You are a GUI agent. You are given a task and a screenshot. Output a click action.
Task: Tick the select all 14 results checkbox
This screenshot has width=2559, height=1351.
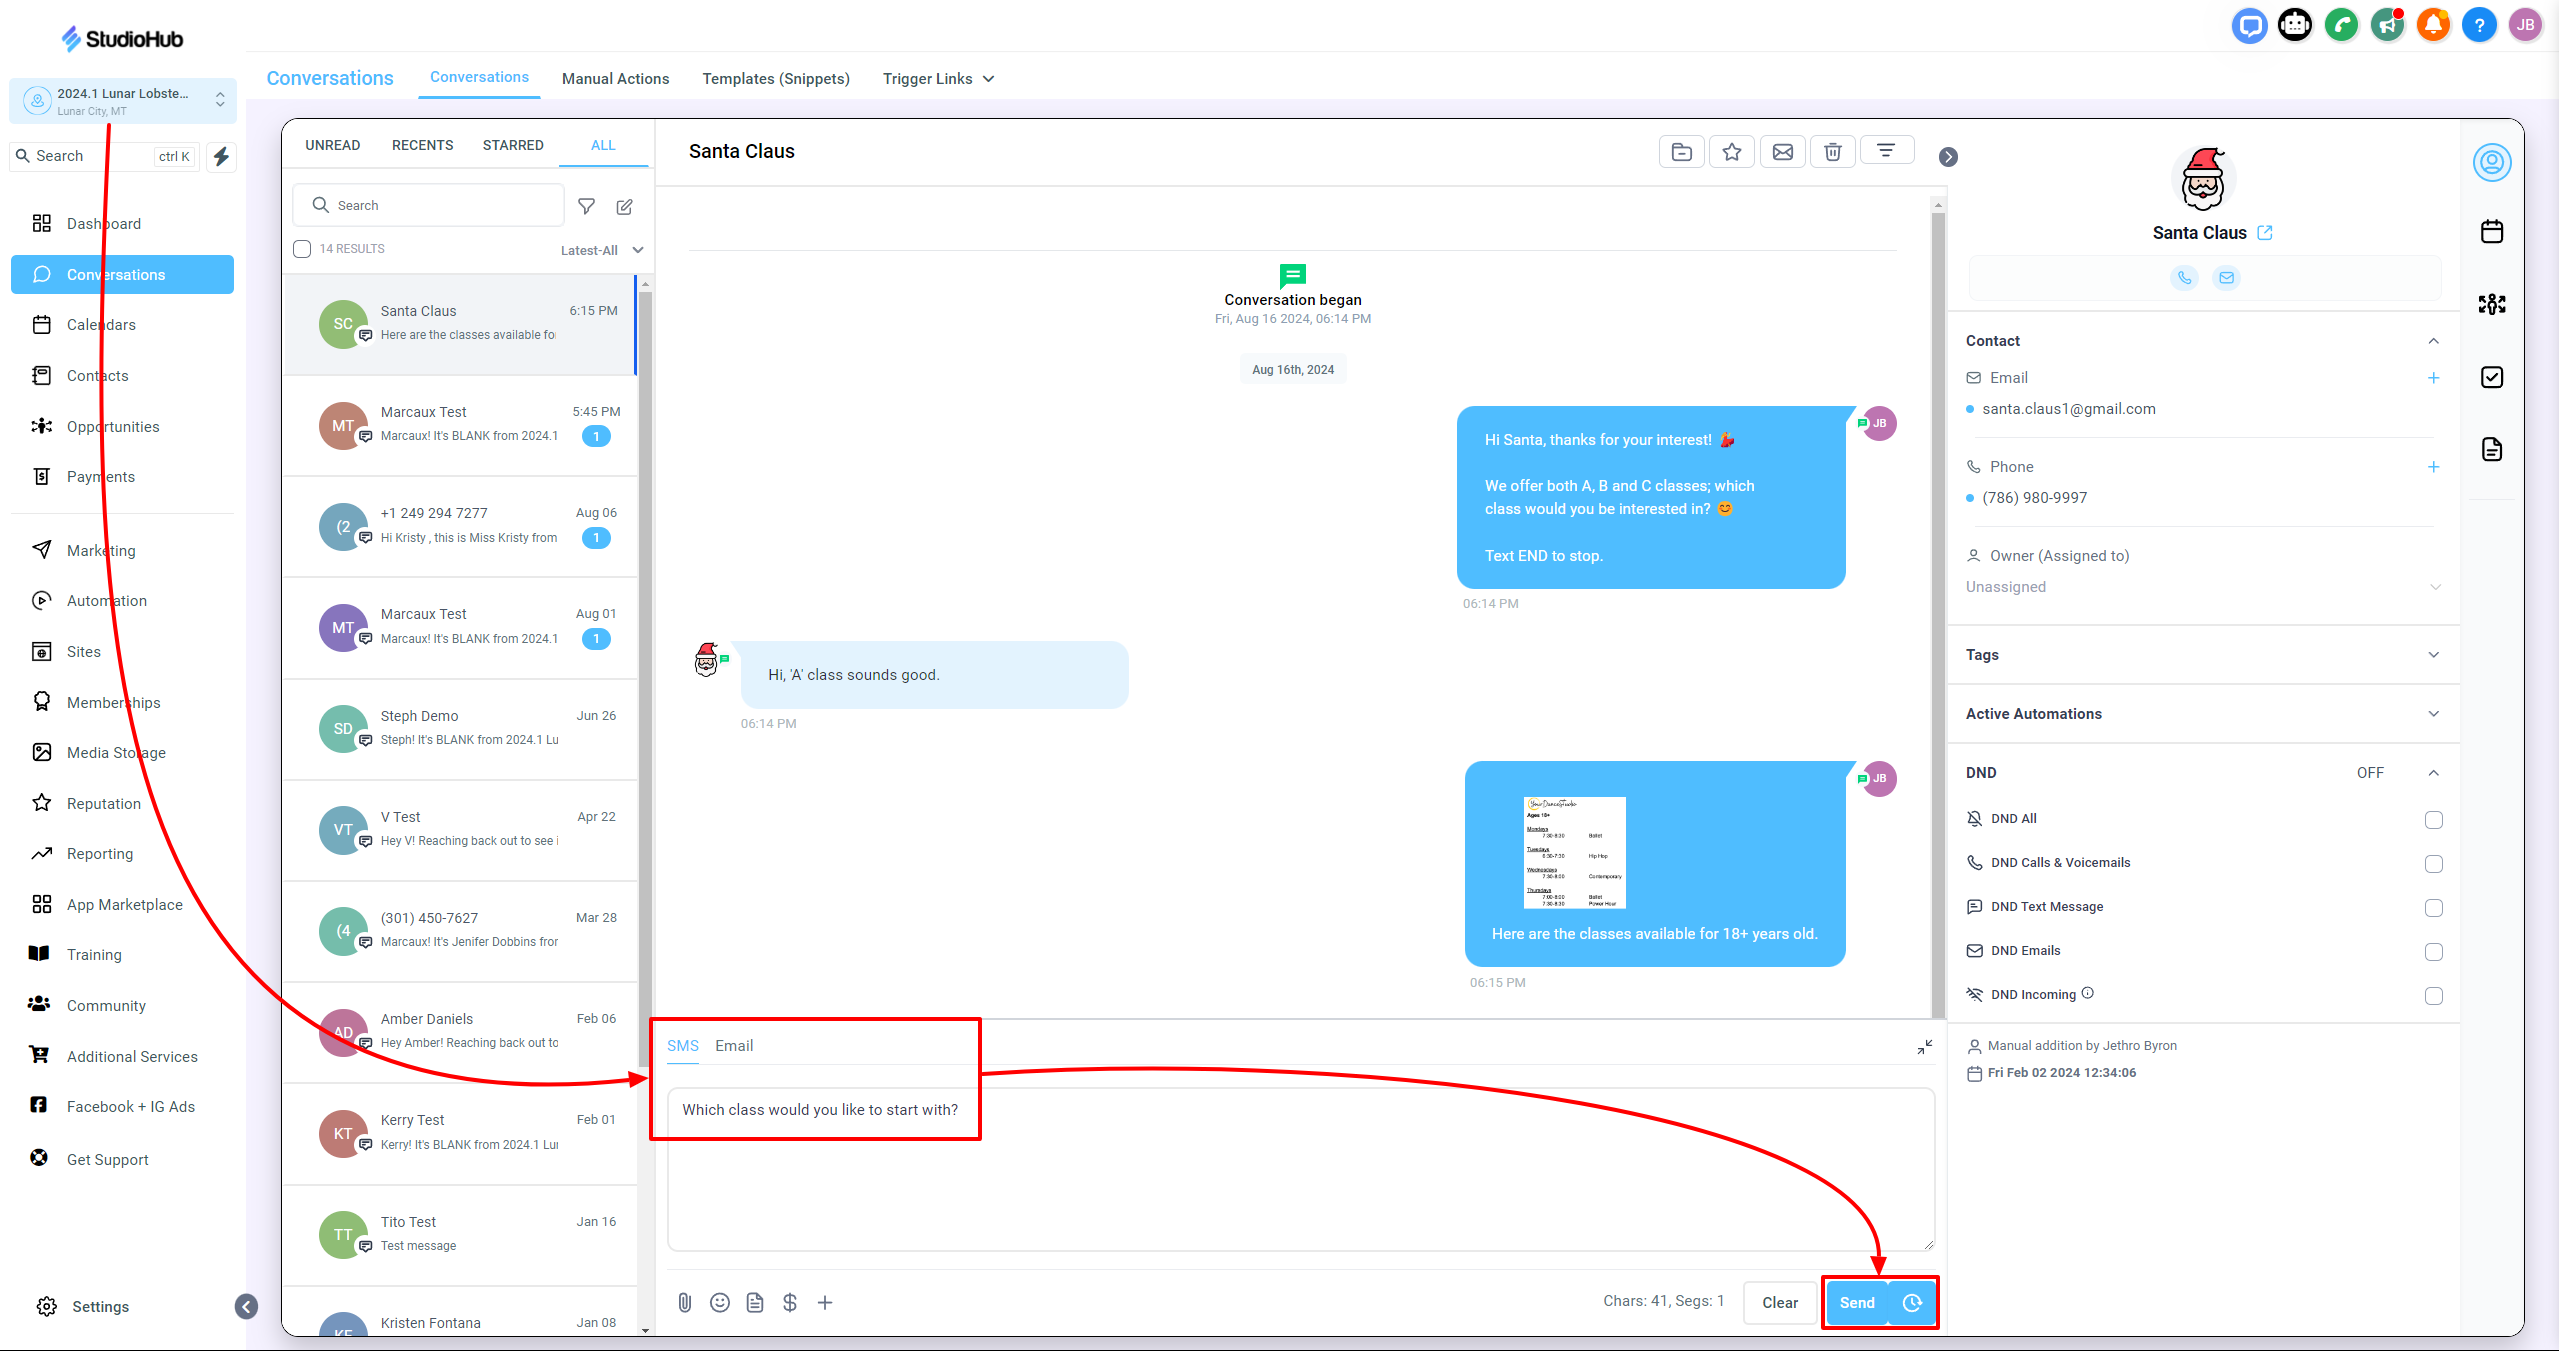pyautogui.click(x=302, y=249)
